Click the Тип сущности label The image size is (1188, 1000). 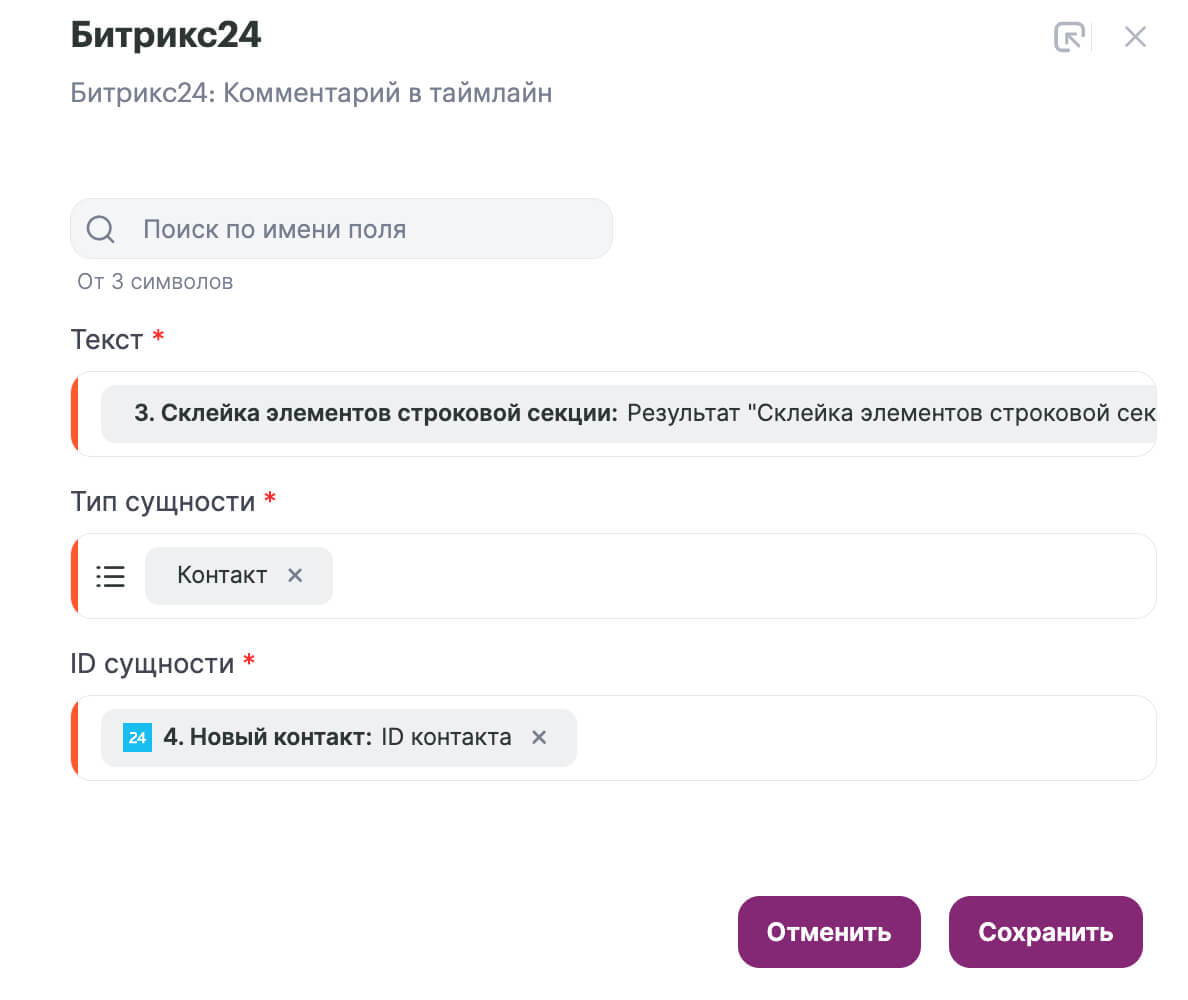click(x=163, y=502)
